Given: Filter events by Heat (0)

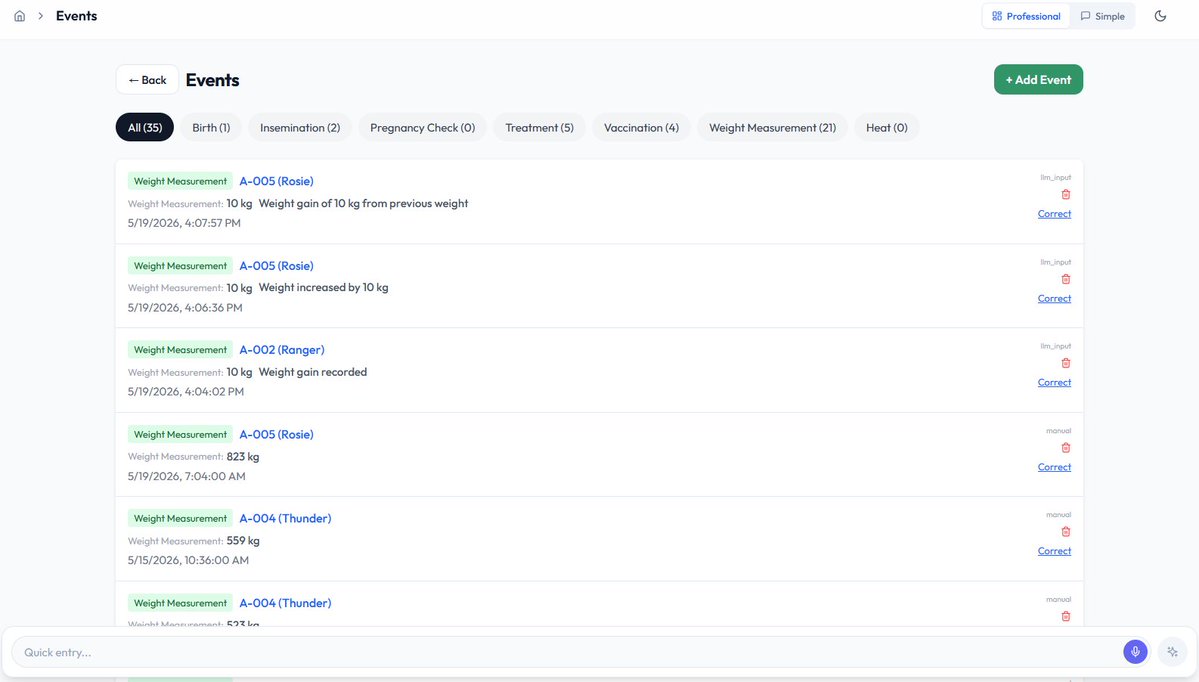Looking at the screenshot, I should 886,128.
